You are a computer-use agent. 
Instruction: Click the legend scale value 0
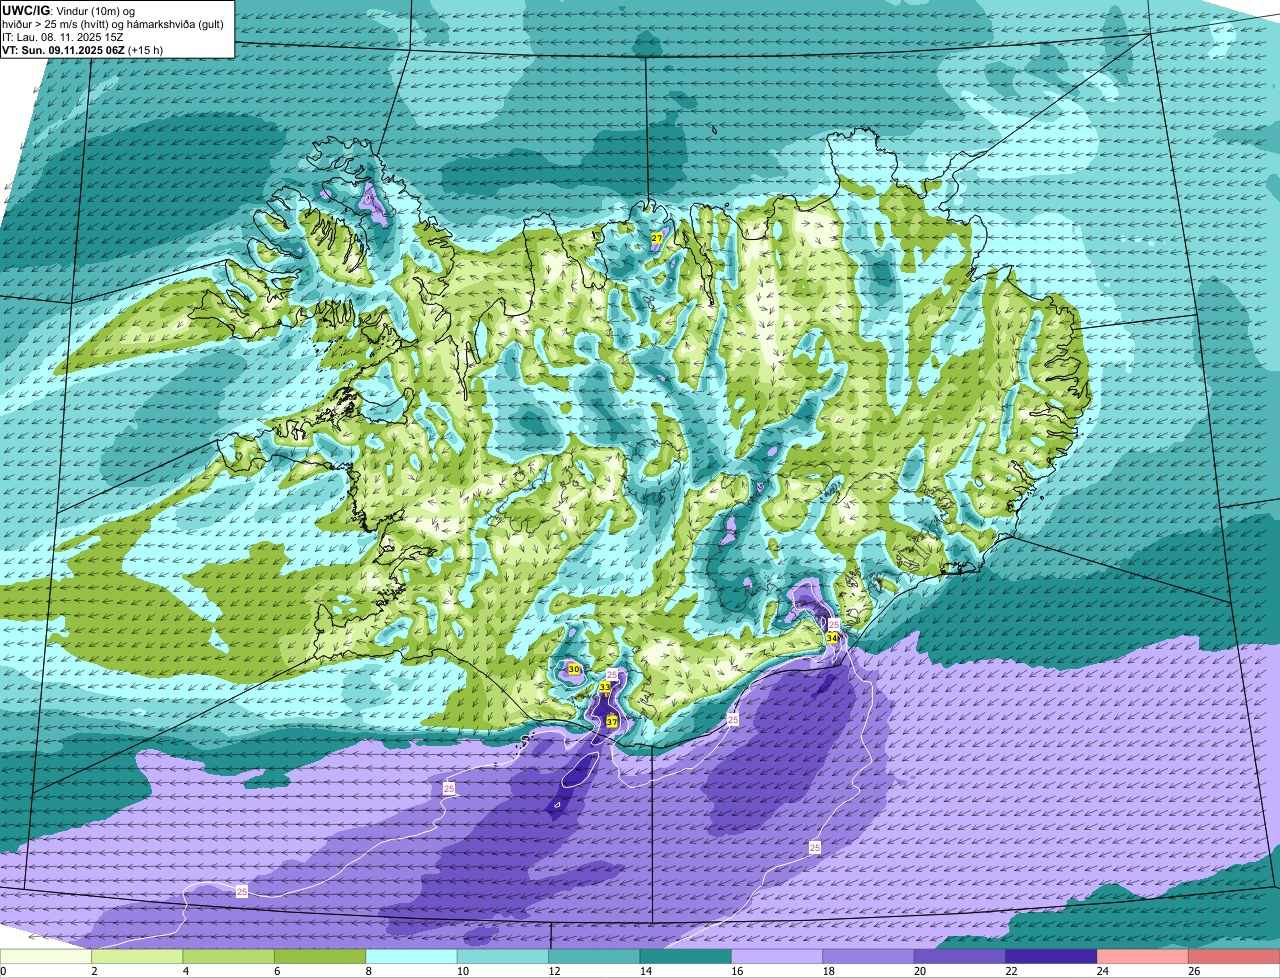pyautogui.click(x=3, y=971)
